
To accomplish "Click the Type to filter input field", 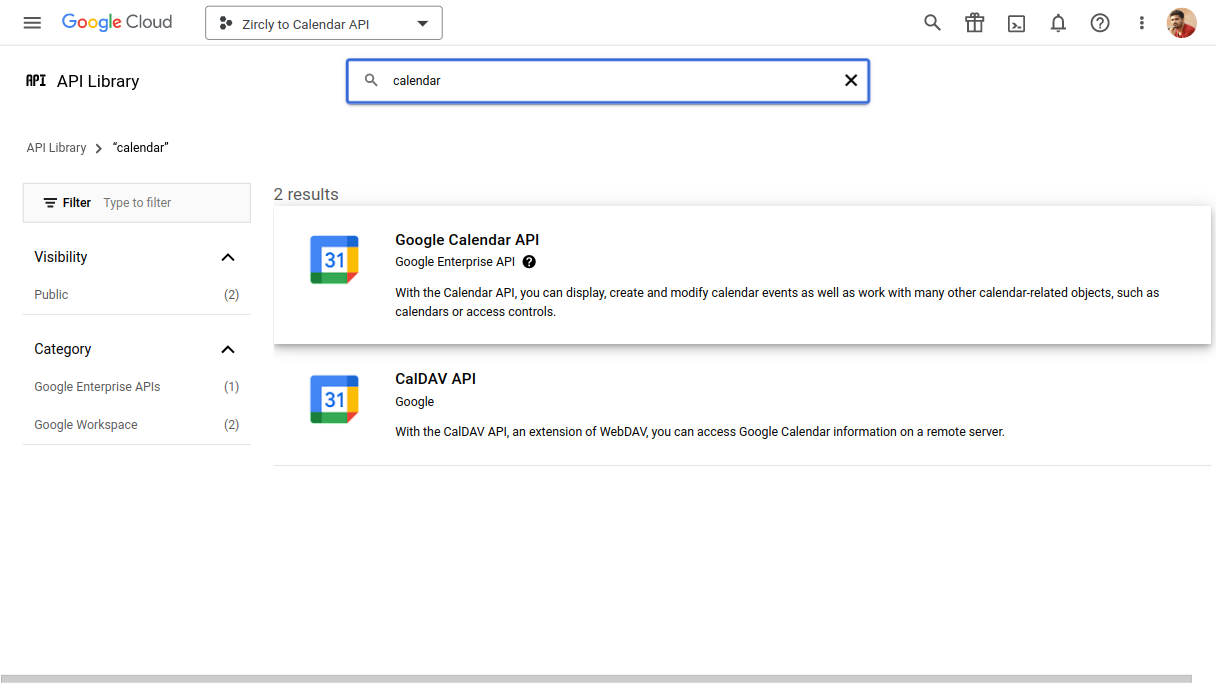I will (x=170, y=203).
